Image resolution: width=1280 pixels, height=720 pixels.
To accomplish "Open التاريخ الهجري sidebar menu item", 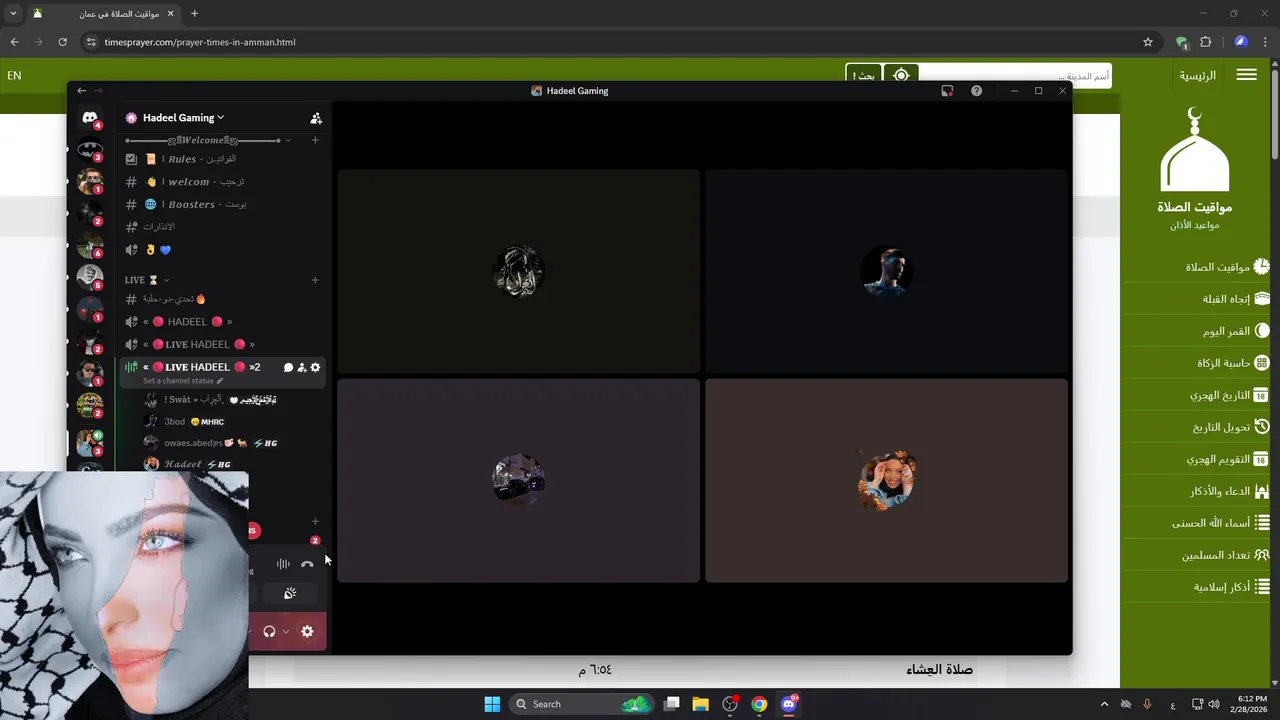I will coord(1197,395).
